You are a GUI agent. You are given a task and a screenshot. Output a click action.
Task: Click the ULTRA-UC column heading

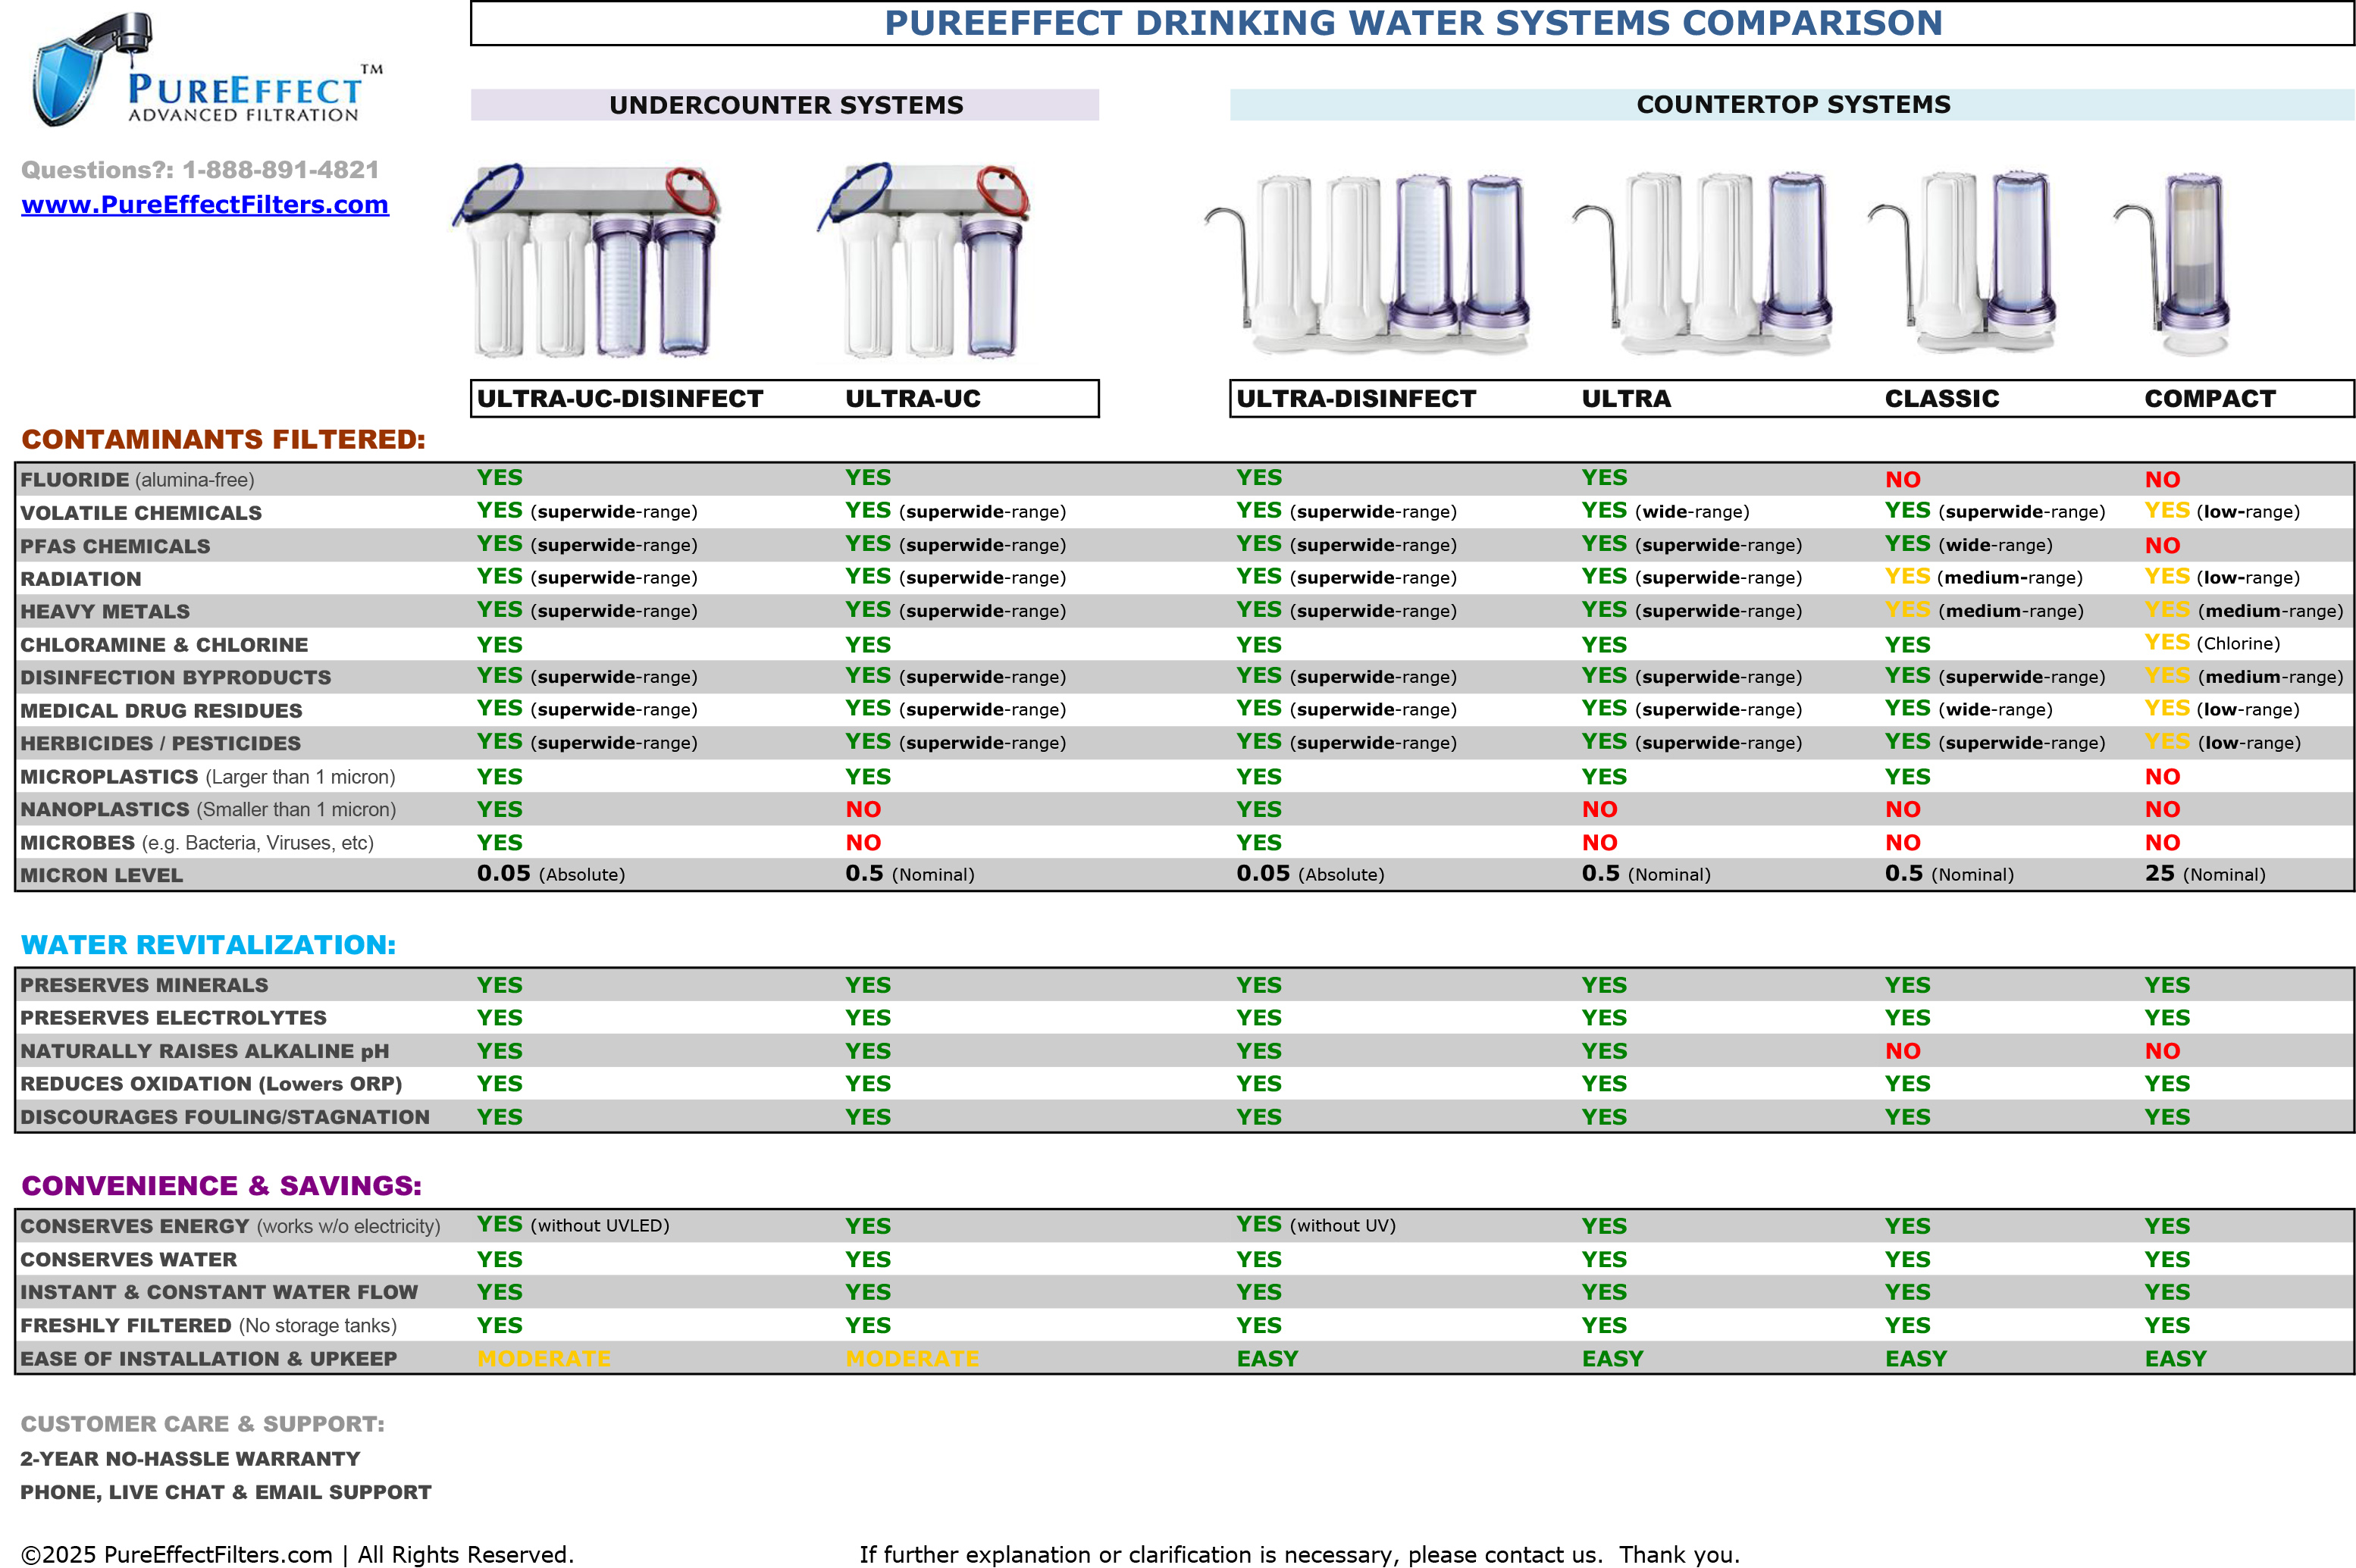[x=913, y=399]
